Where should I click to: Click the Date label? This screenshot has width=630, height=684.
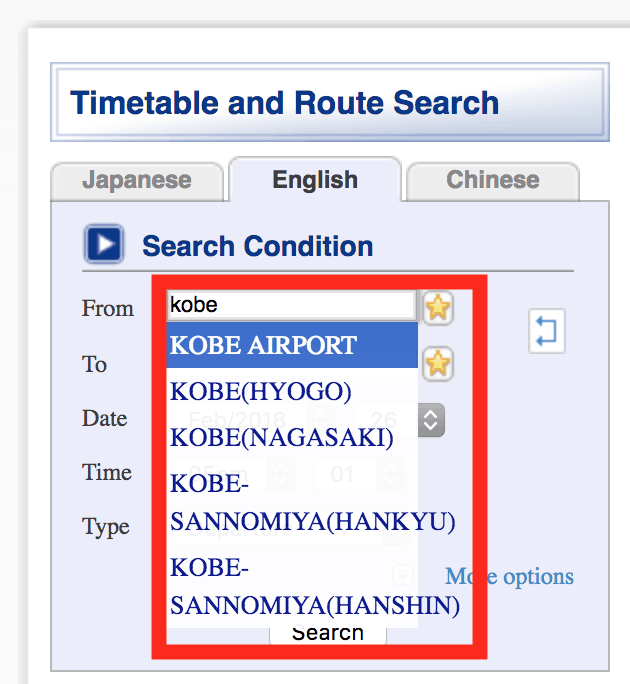coord(105,418)
